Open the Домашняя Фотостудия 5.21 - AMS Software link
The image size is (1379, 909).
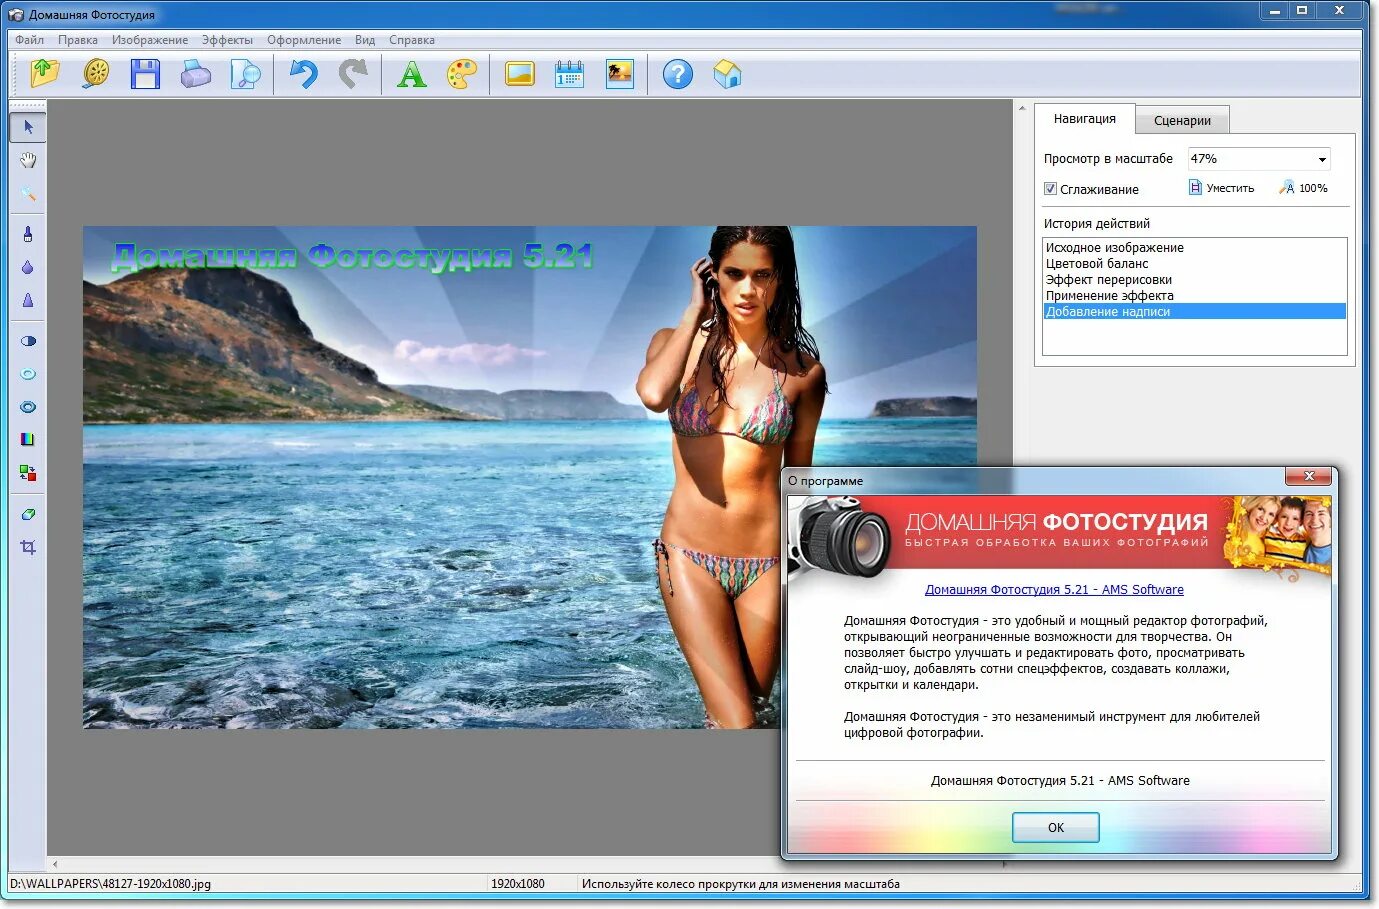1054,590
